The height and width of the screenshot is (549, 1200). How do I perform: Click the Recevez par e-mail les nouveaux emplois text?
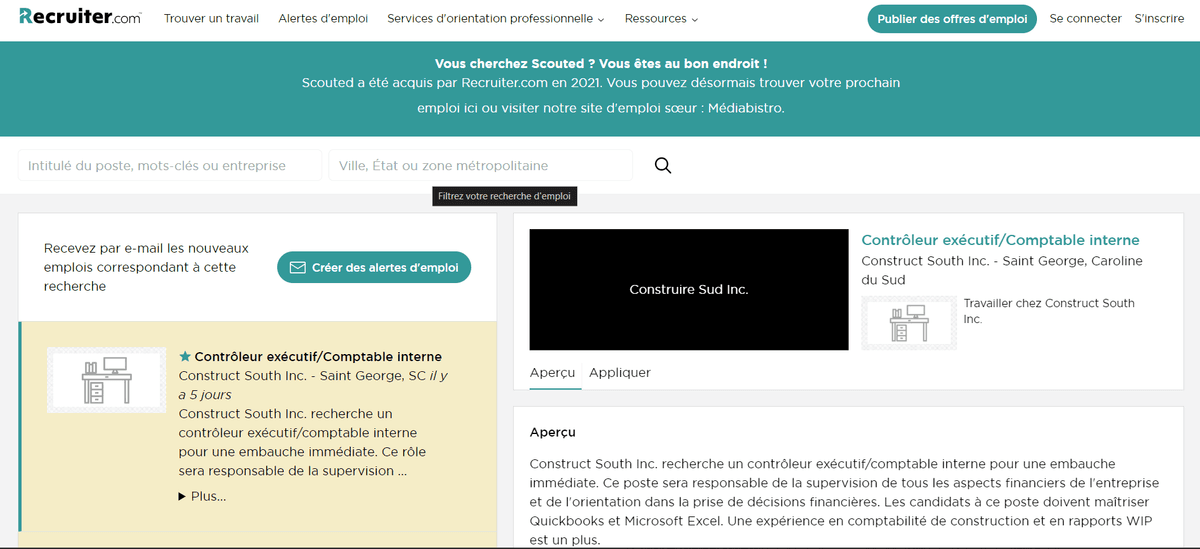(x=146, y=267)
